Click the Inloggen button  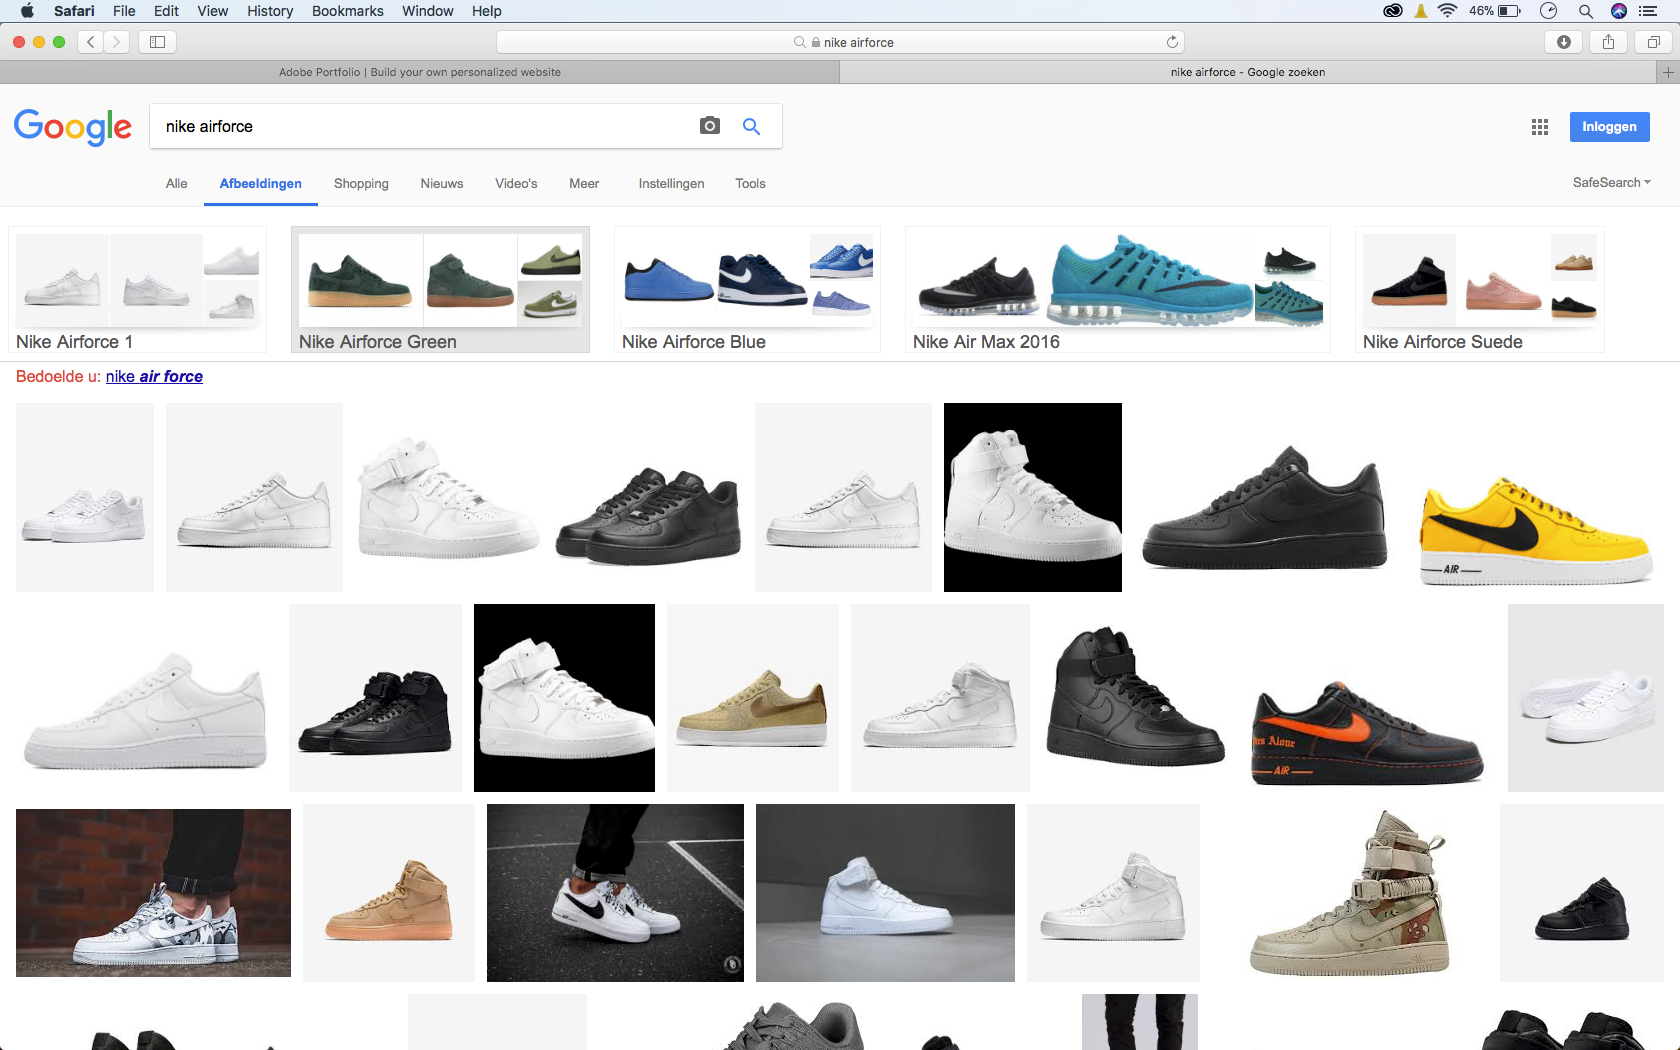click(x=1609, y=127)
